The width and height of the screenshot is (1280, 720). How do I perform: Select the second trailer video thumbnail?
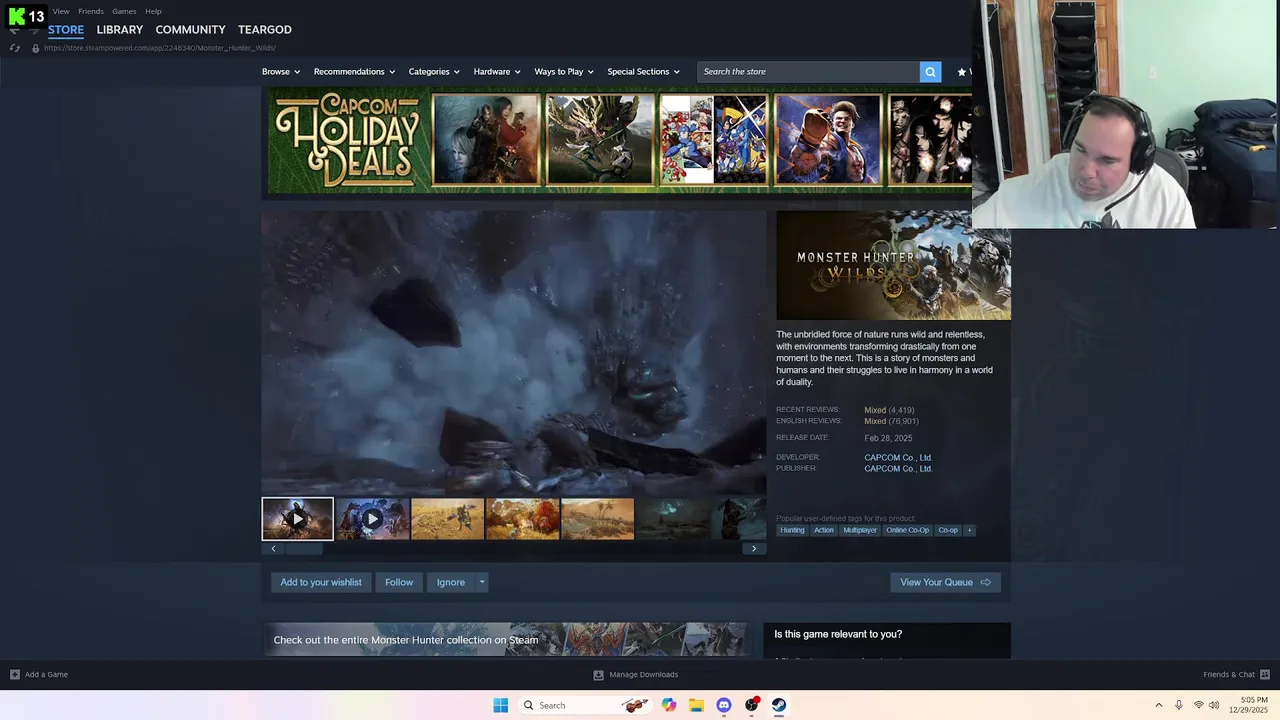[372, 519]
